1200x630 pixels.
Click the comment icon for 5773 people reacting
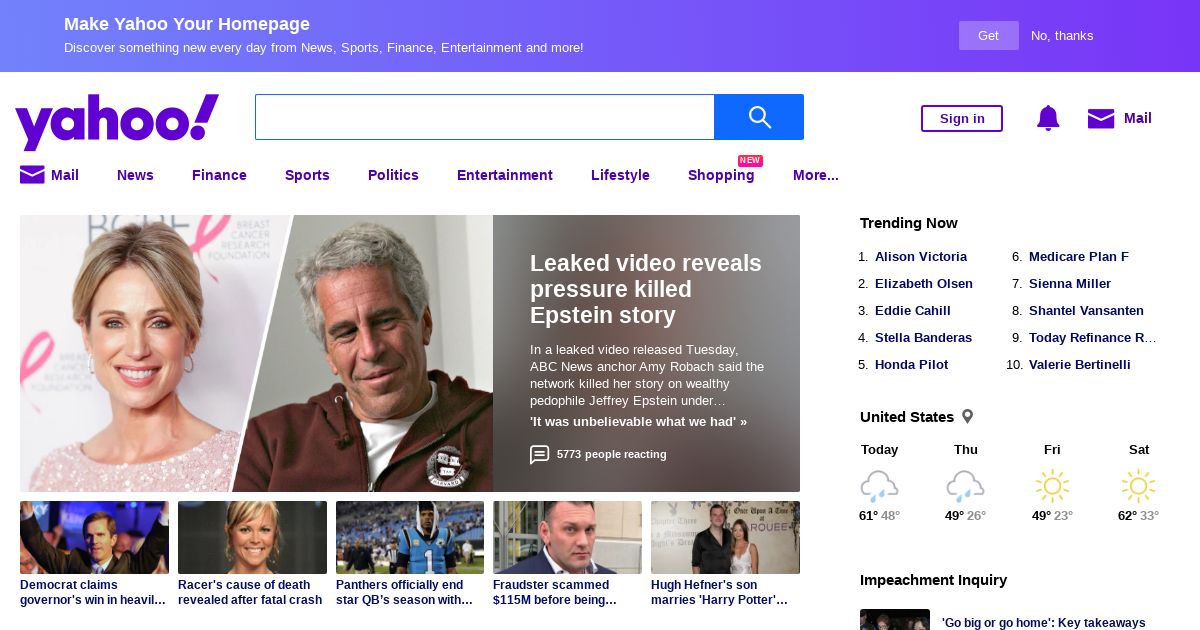click(x=539, y=454)
